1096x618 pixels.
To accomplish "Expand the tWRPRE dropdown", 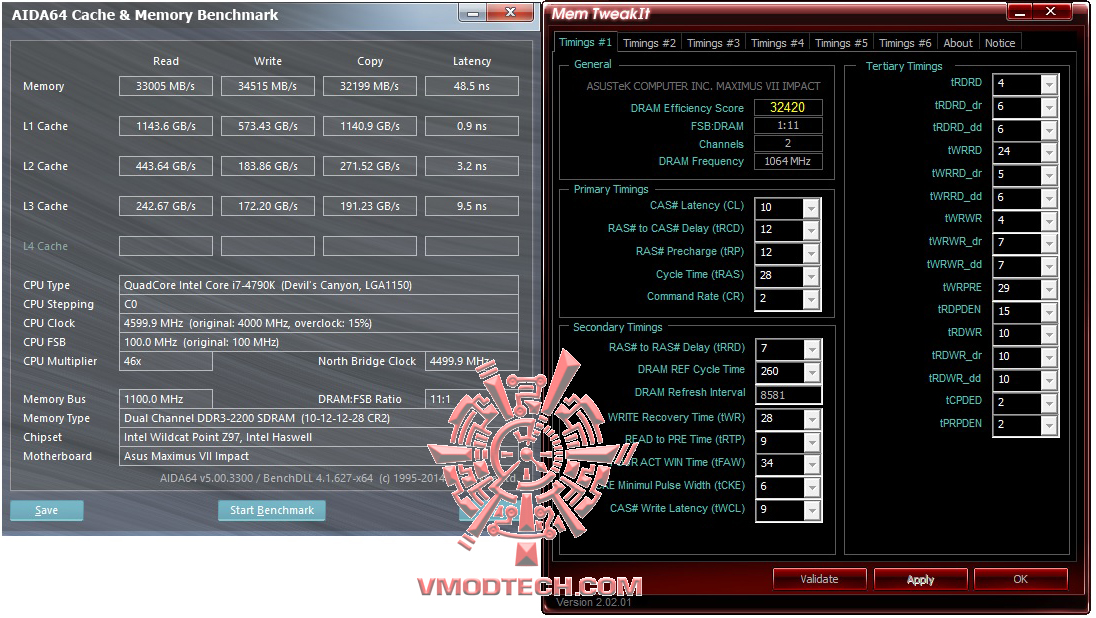I will 1048,289.
